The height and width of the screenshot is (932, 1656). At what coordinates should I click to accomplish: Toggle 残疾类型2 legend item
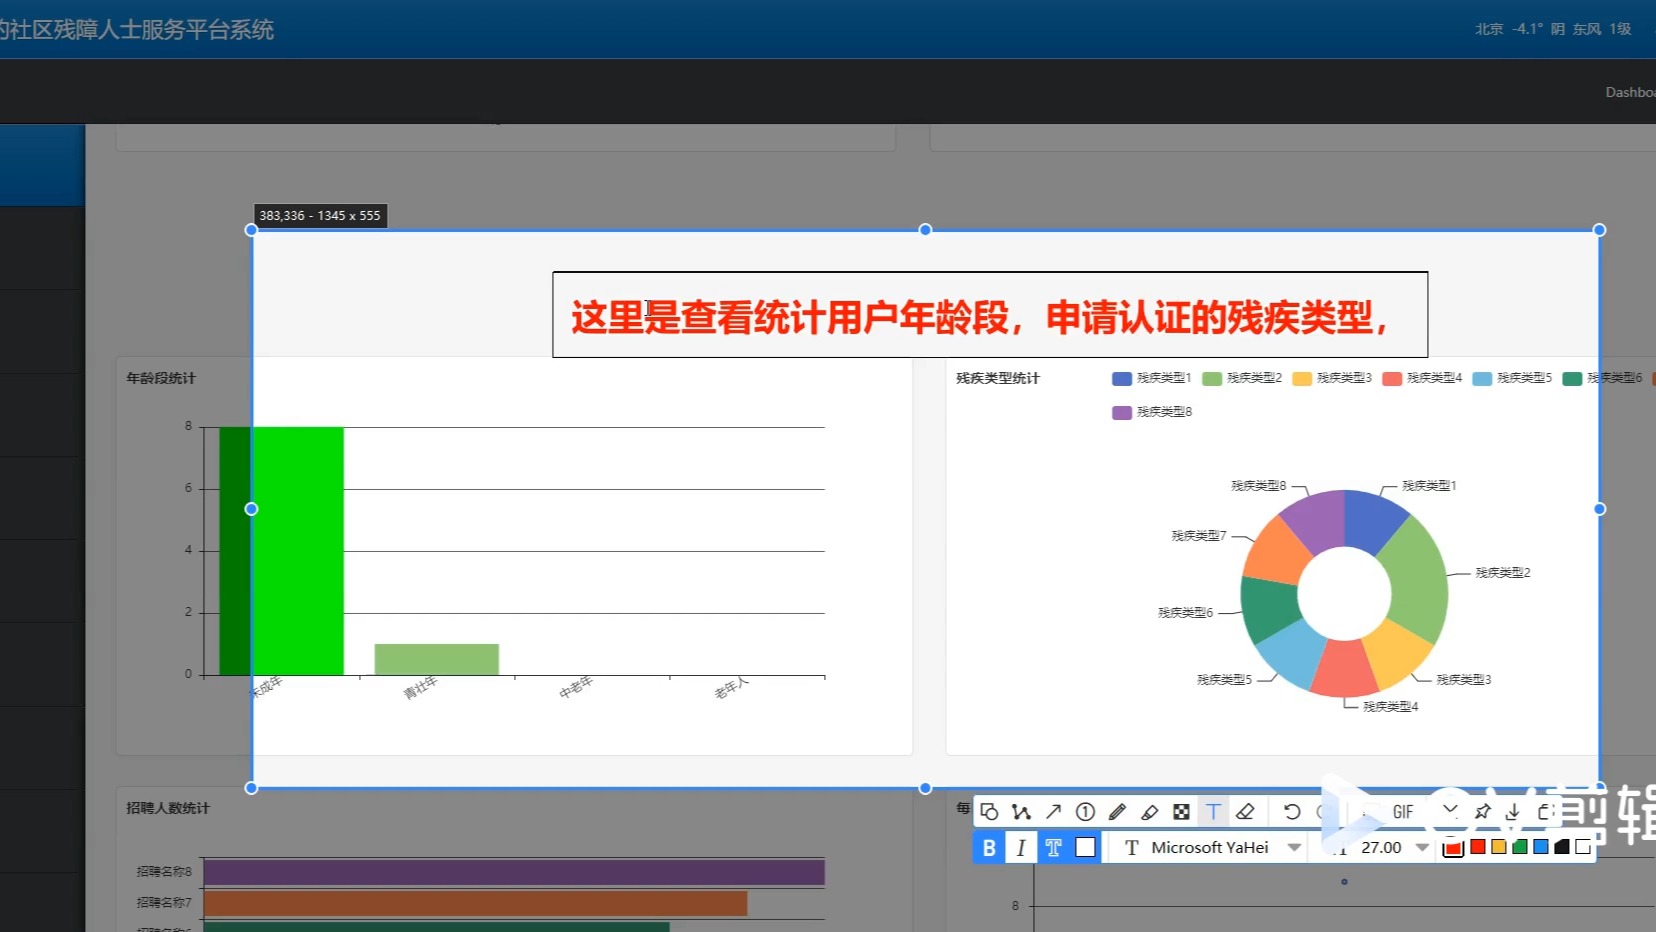click(1242, 378)
